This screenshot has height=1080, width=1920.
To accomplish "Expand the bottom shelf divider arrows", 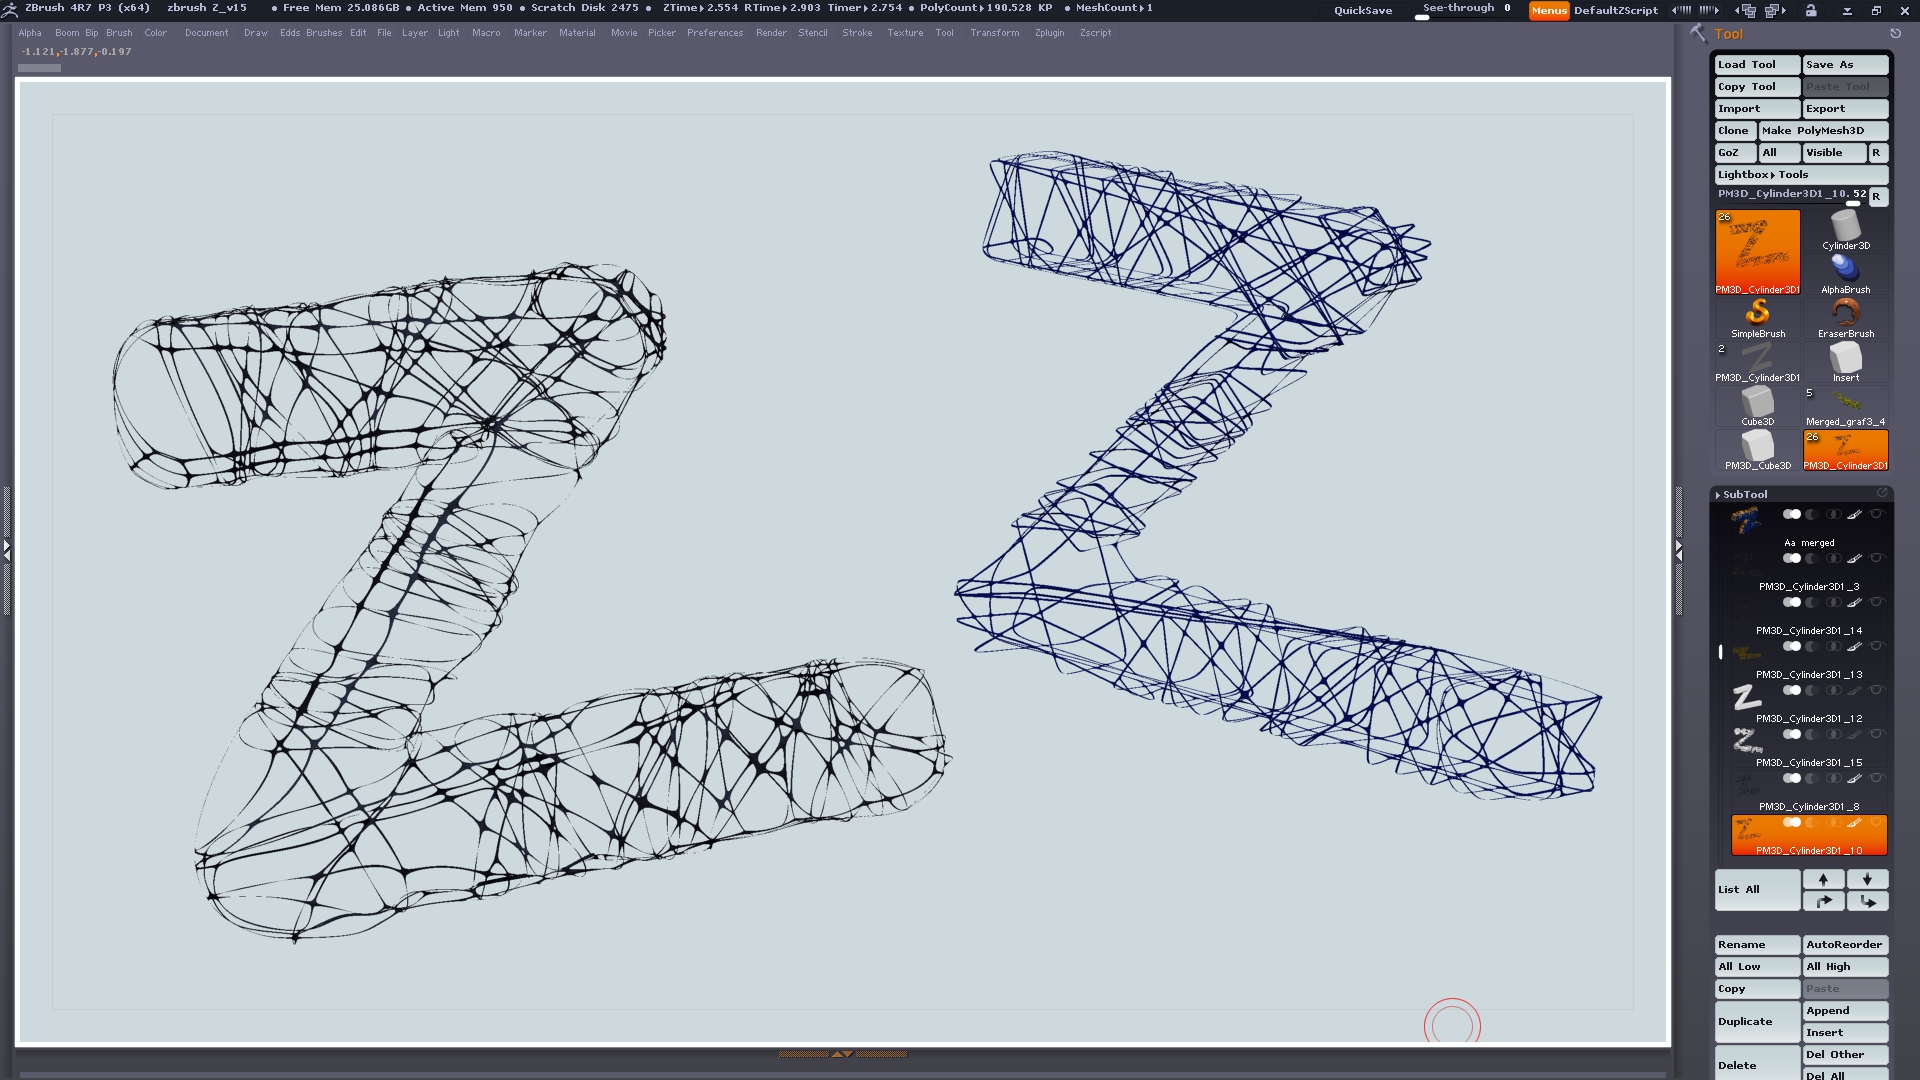I will click(842, 1053).
